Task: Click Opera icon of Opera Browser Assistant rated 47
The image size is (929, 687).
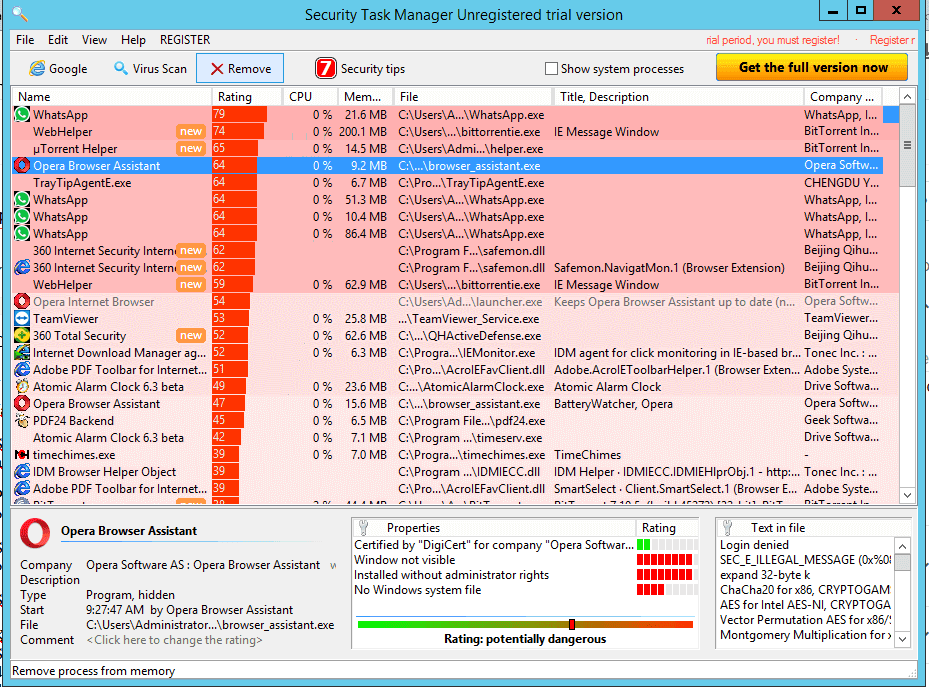Action: click(22, 404)
